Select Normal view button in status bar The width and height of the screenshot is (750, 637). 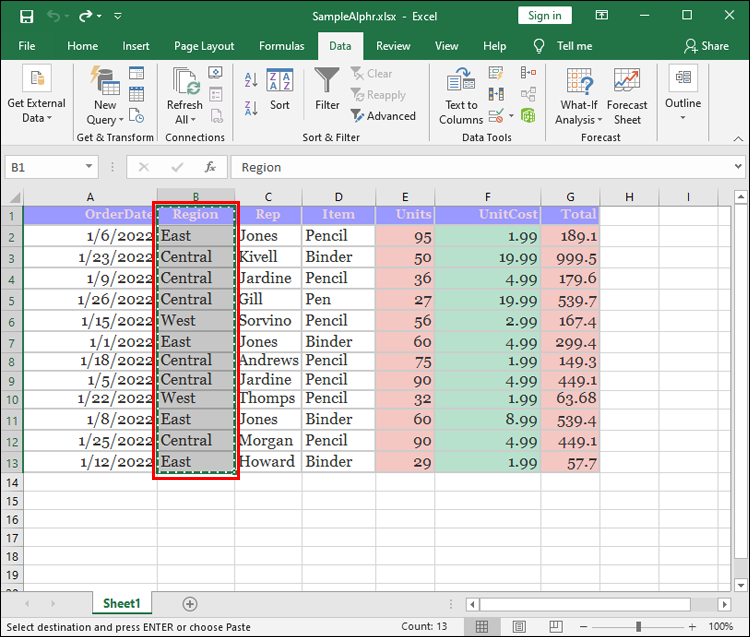(482, 627)
